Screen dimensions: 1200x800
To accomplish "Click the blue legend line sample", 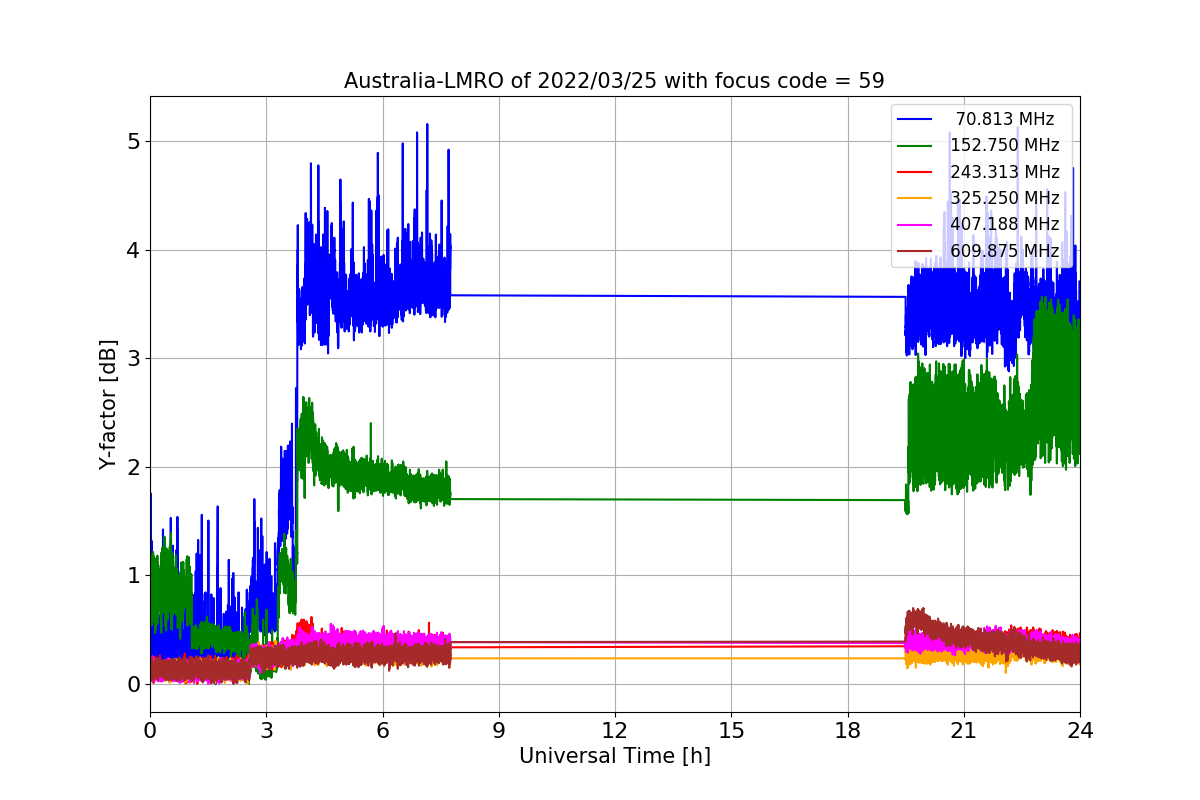I will pyautogui.click(x=915, y=119).
